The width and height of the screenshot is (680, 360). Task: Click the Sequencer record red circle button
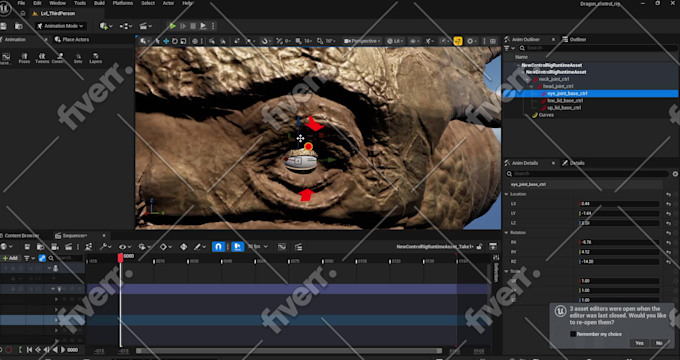click(x=8, y=350)
